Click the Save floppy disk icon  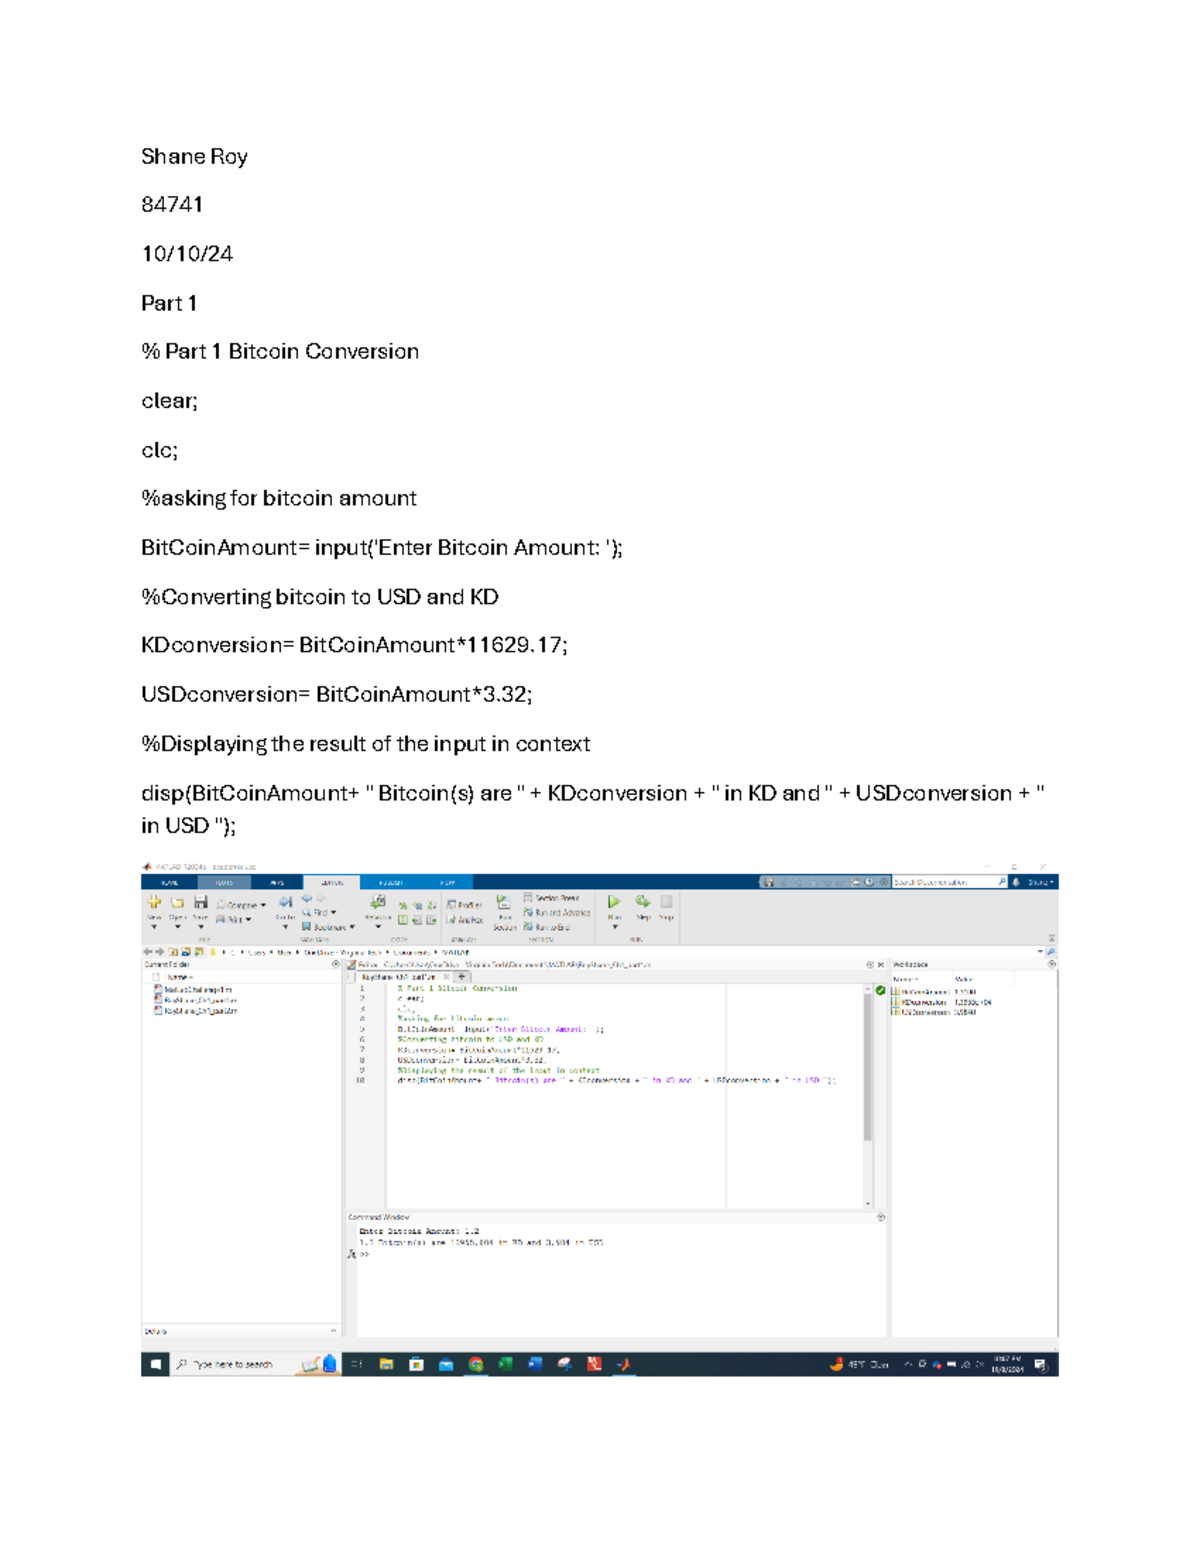point(200,902)
